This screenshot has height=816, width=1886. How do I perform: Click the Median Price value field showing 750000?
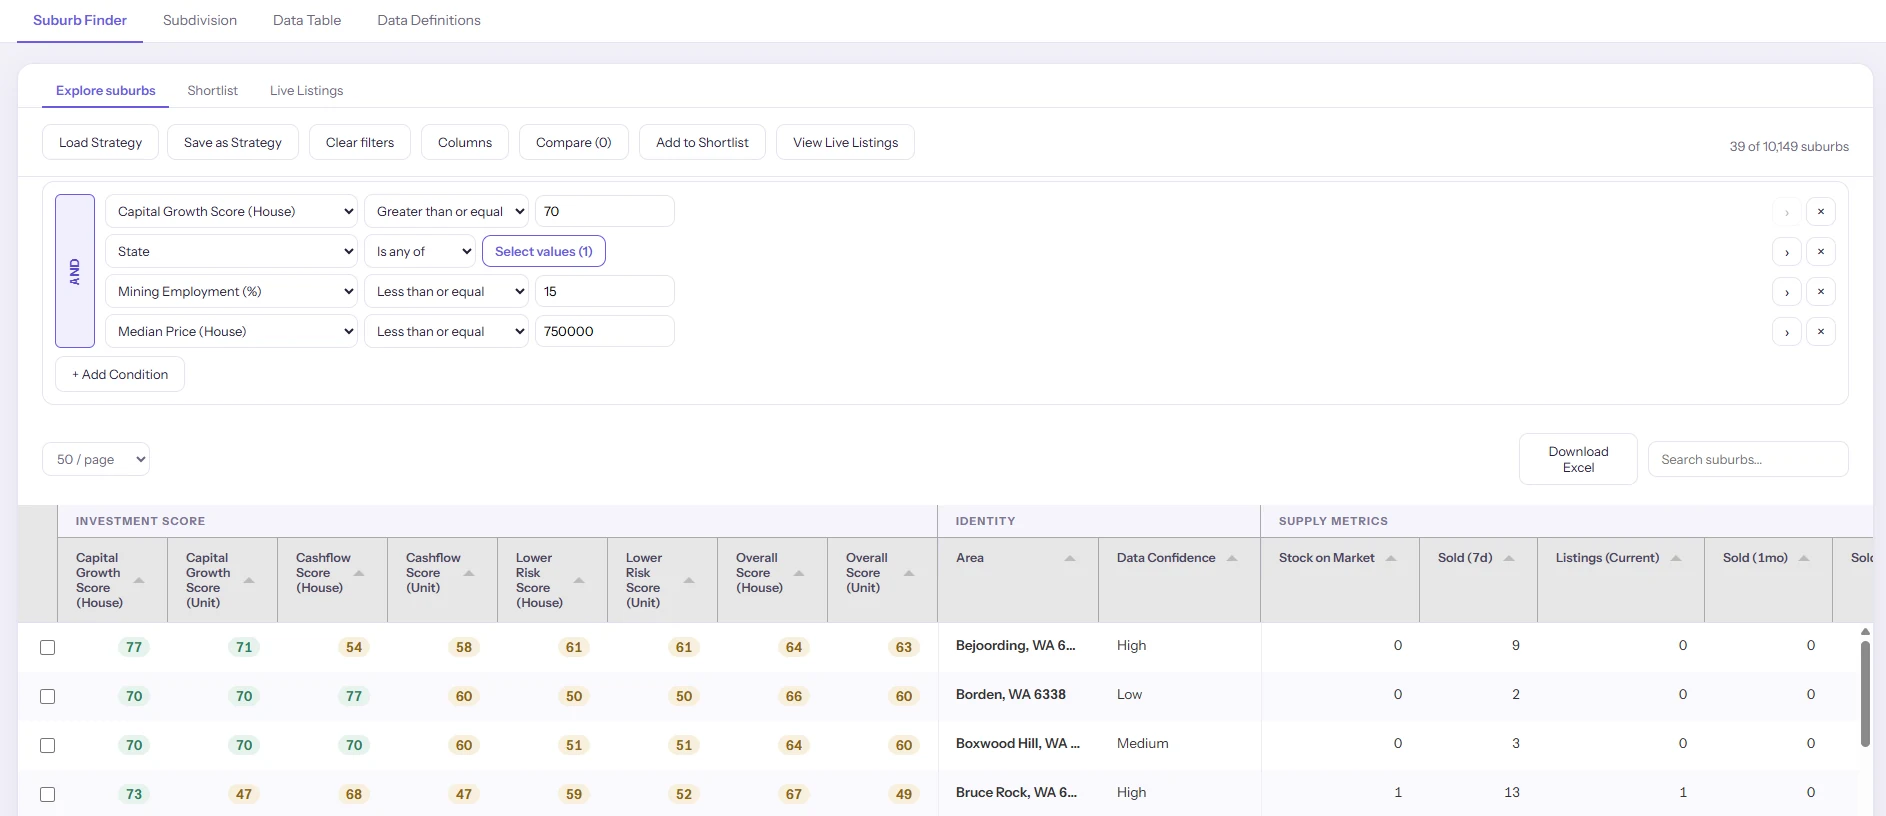[605, 332]
